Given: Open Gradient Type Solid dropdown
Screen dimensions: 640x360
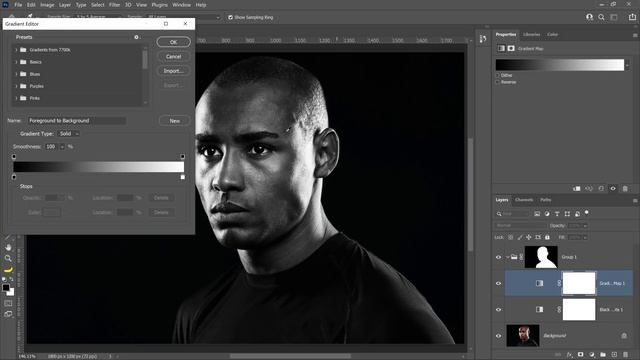Looking at the screenshot, I should [68, 133].
